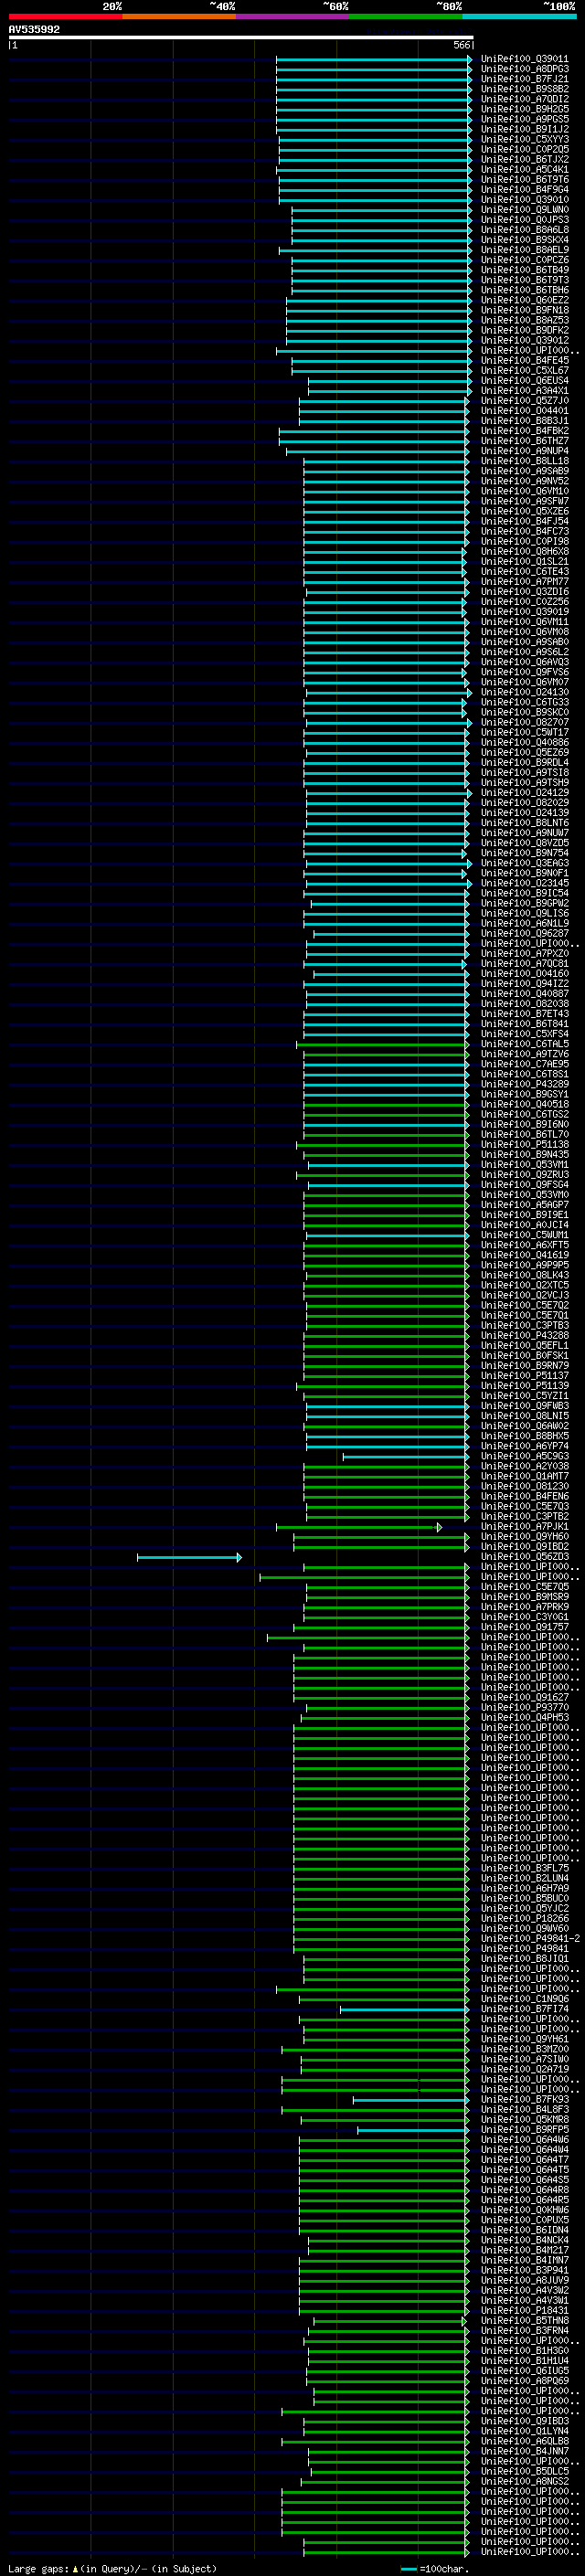The height and width of the screenshot is (2576, 585).
Task: Select hit label UniRef100_B8AEL9
Action: [524, 250]
